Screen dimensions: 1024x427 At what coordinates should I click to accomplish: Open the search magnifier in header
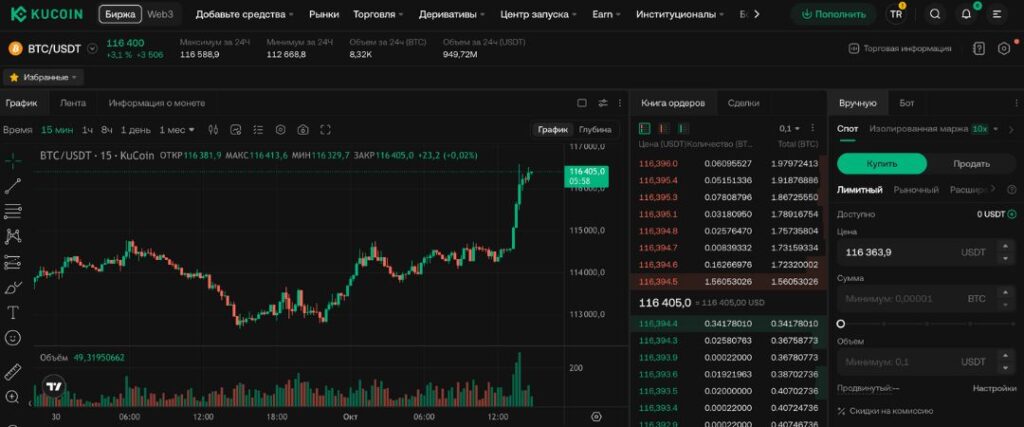(x=934, y=14)
